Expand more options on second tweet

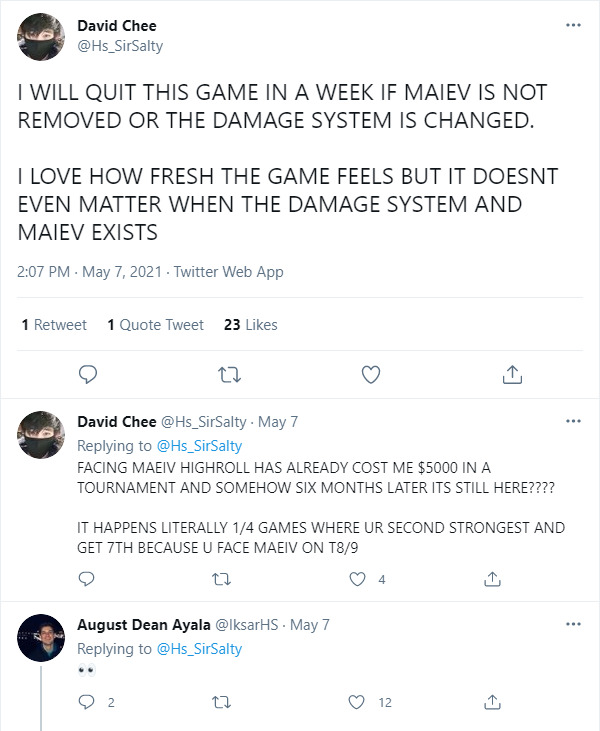point(572,421)
